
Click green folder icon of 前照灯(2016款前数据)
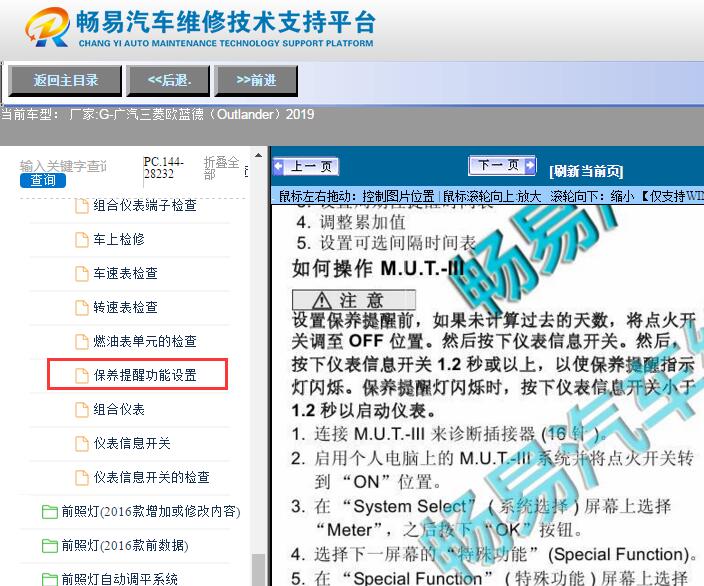50,546
